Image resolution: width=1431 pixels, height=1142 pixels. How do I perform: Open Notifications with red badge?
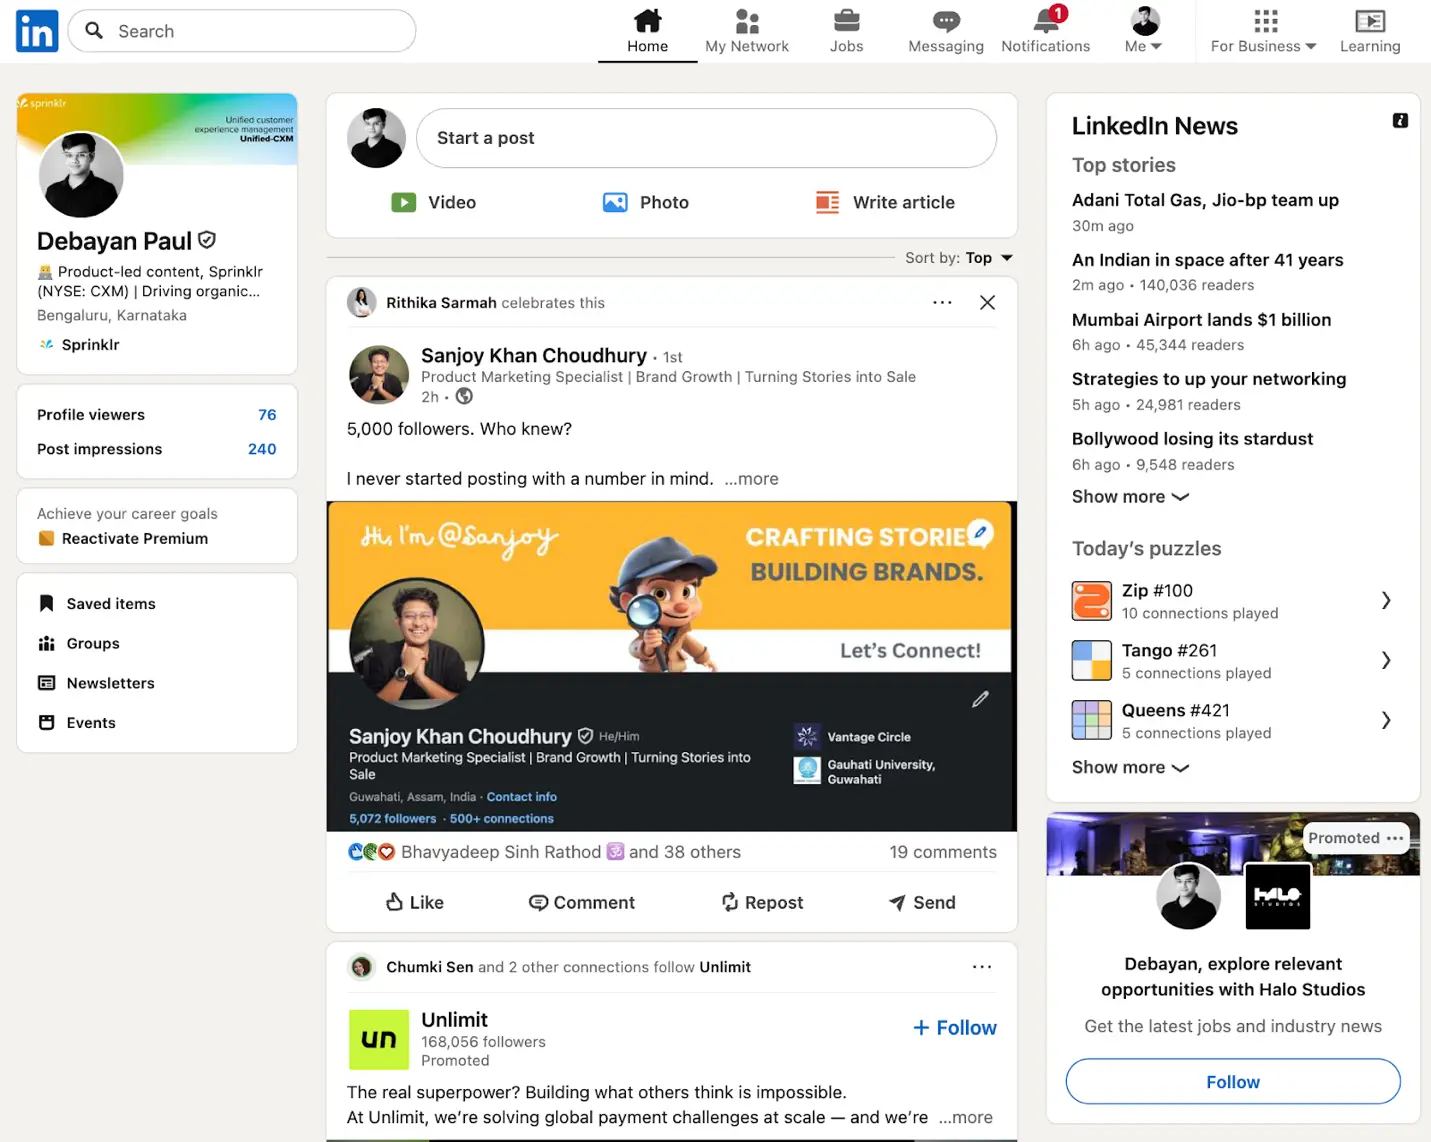pos(1046,31)
